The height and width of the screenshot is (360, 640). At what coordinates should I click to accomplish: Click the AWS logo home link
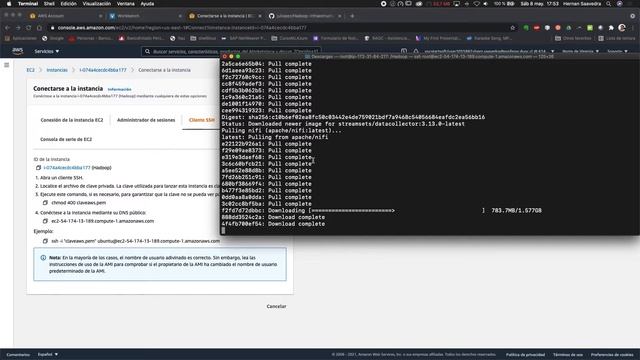(18, 51)
